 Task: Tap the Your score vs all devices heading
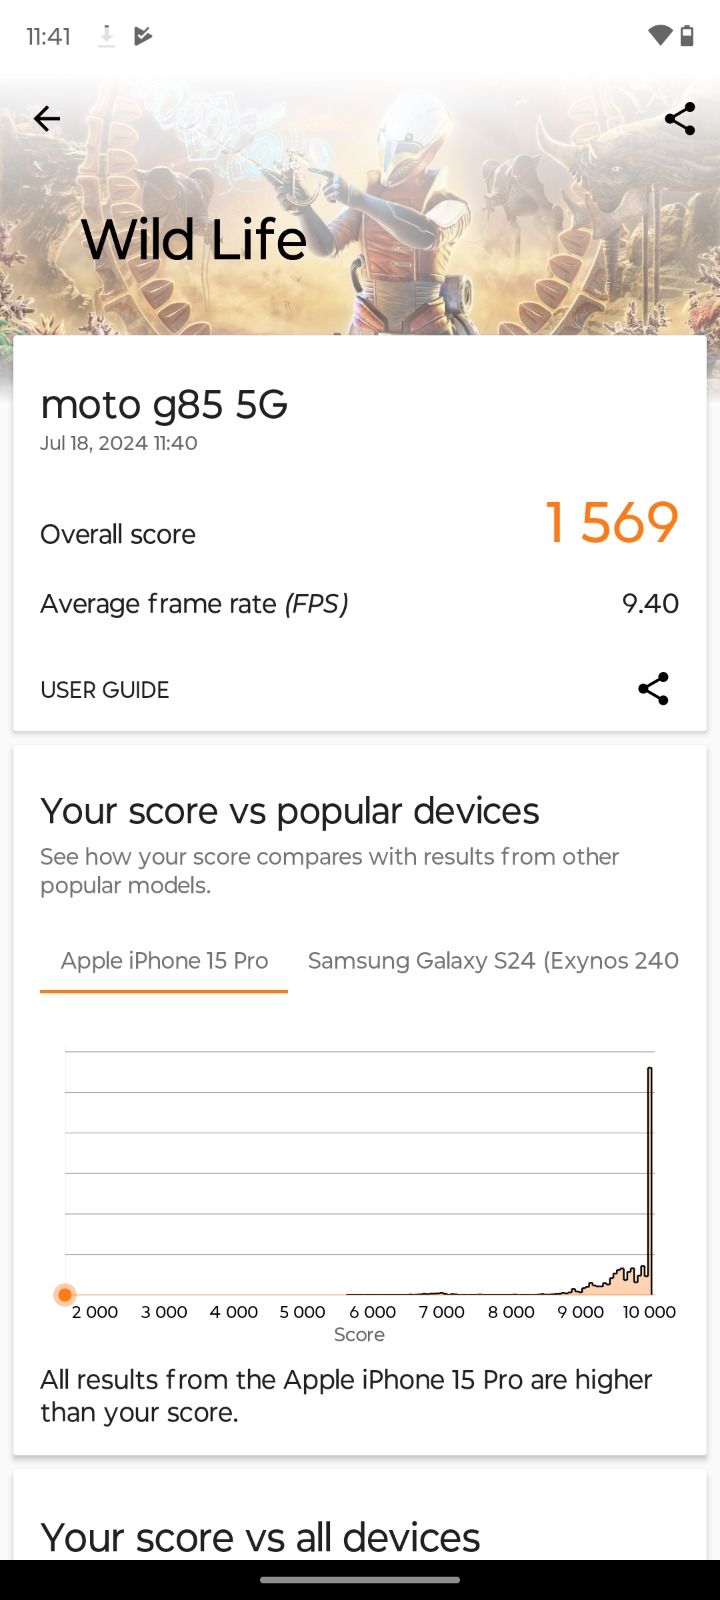260,1537
